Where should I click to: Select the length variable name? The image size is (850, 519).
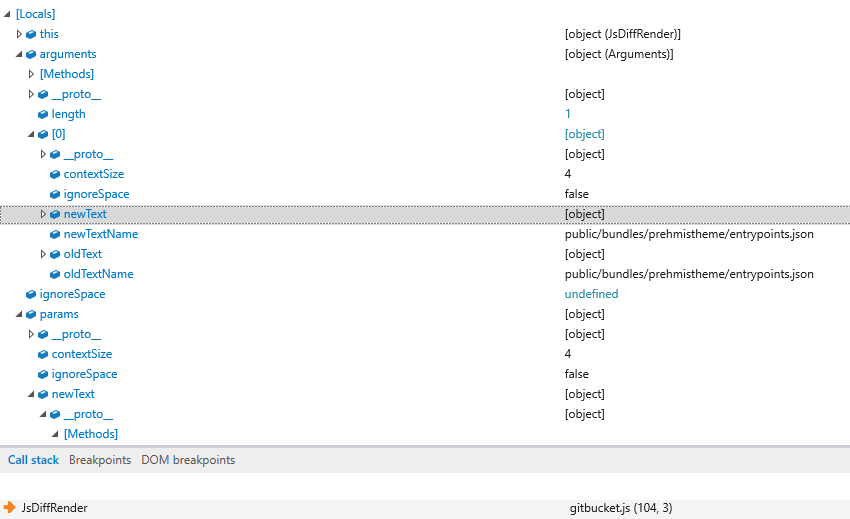point(68,114)
